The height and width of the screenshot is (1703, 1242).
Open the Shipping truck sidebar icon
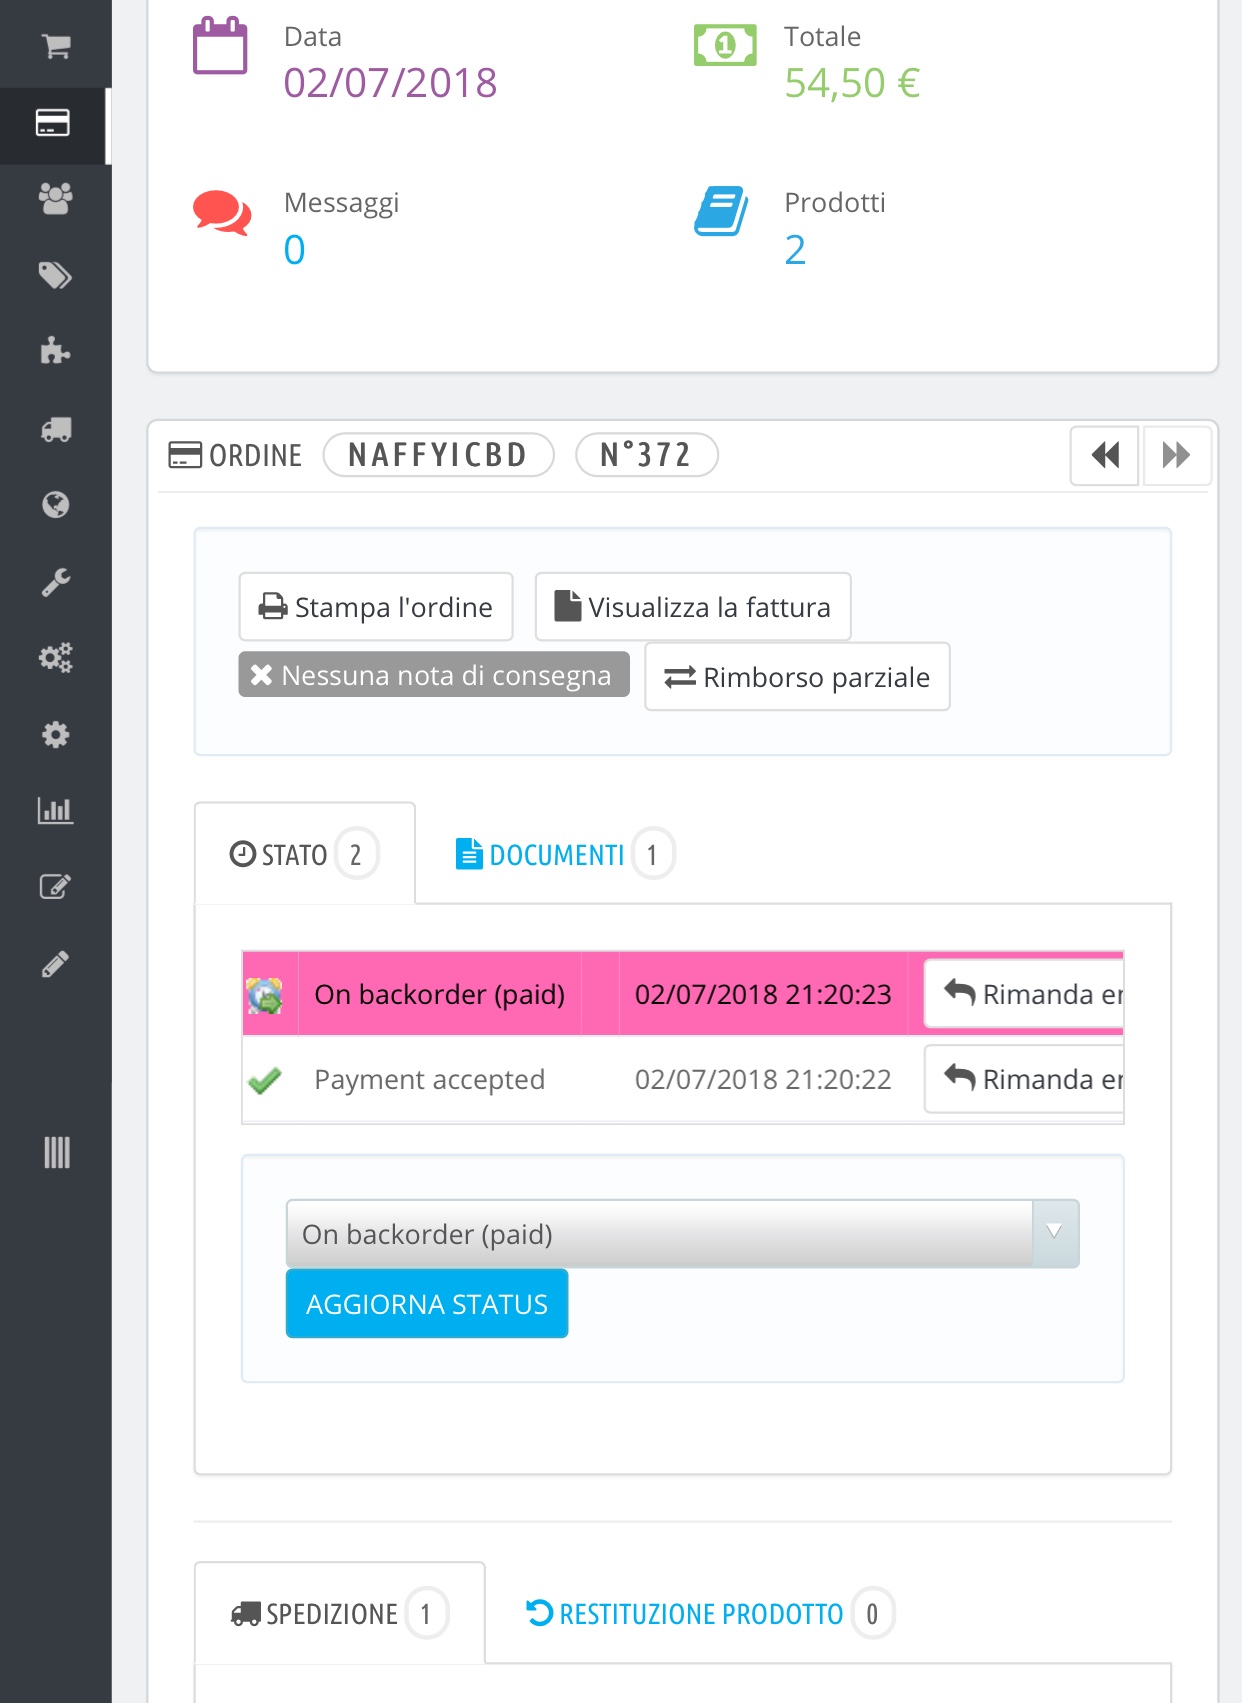(x=56, y=429)
